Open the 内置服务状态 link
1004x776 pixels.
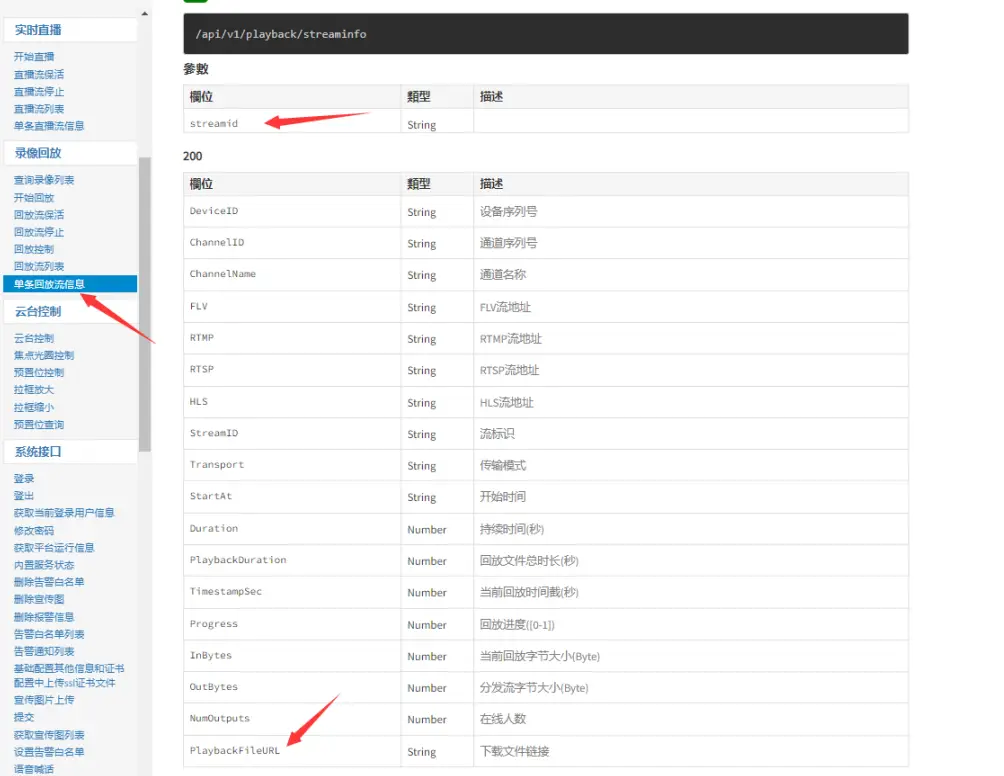pyautogui.click(x=44, y=565)
